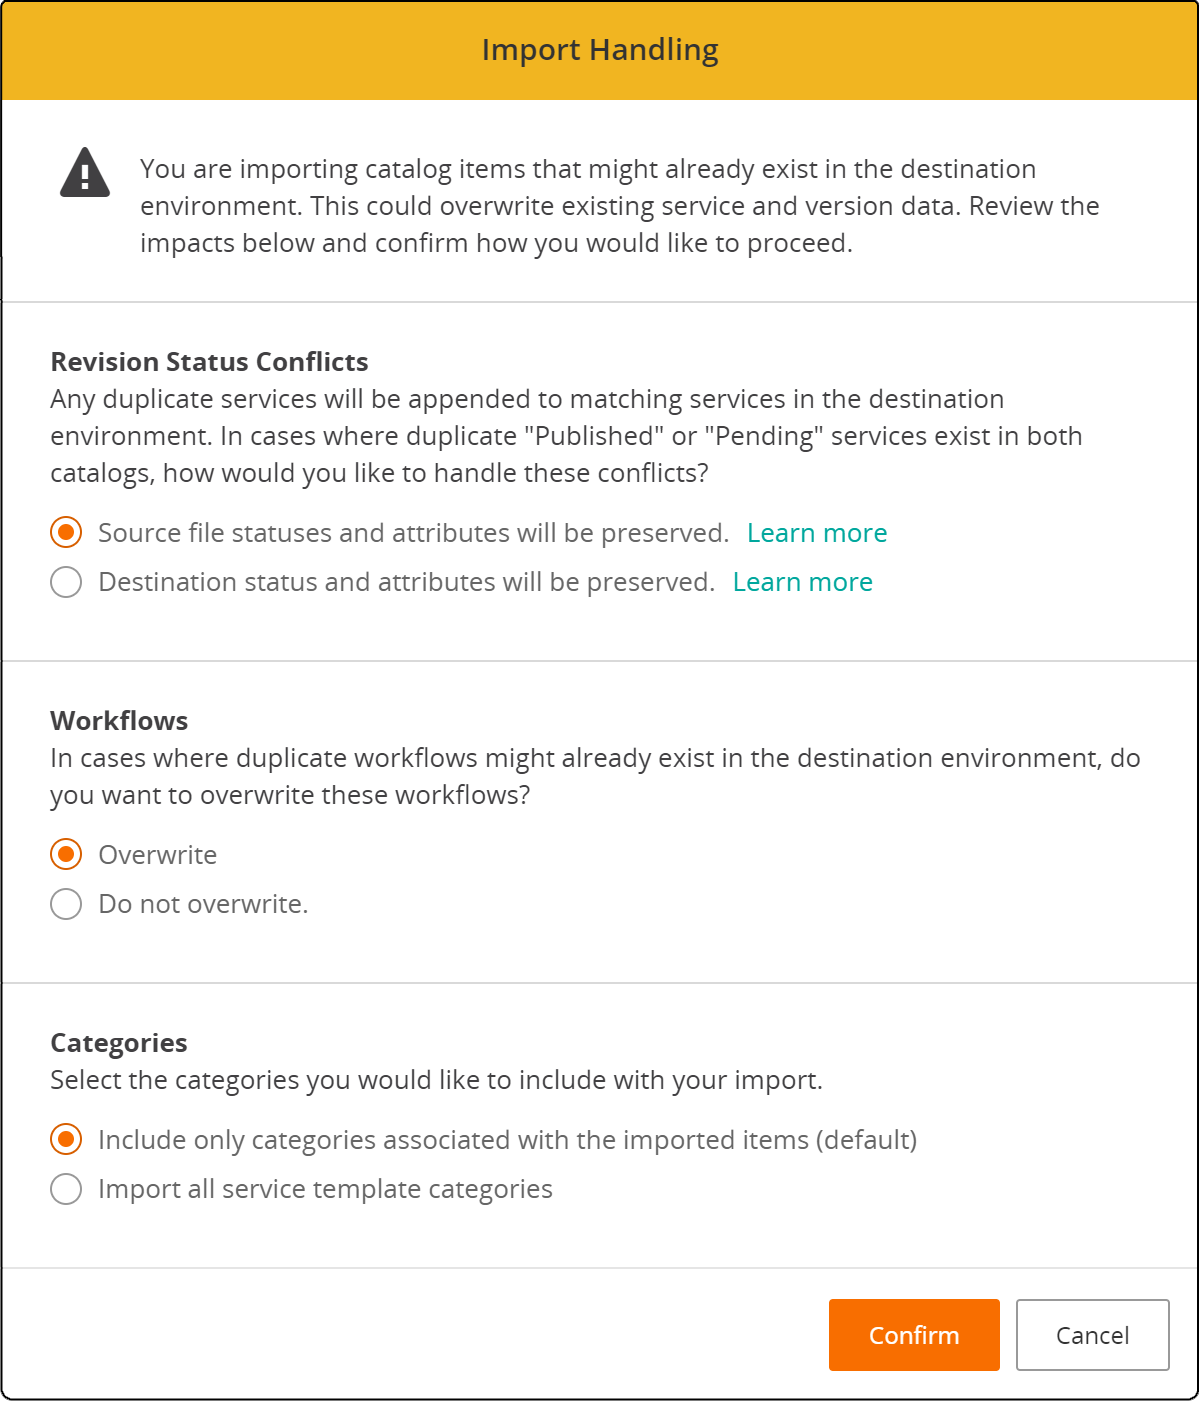
Task: Click 'Select the categories you would like' text
Action: 436,1080
